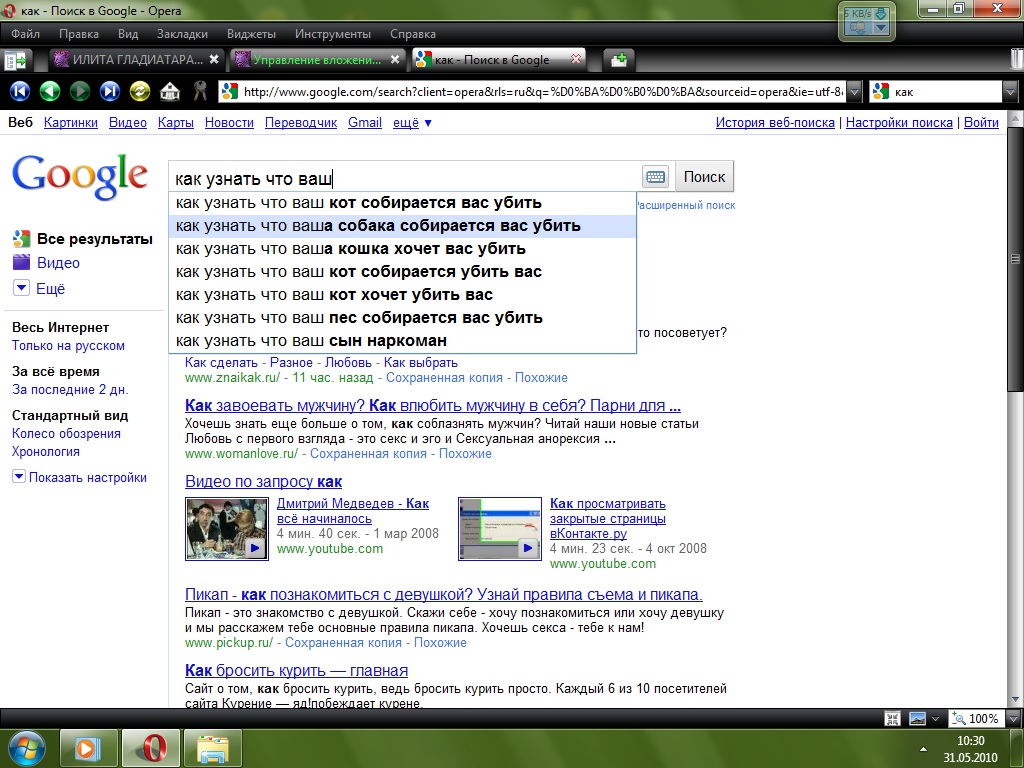Viewport: 1024px width, 768px height.
Task: Play the Дмитрий Медведев video thumbnail
Action: click(x=227, y=528)
